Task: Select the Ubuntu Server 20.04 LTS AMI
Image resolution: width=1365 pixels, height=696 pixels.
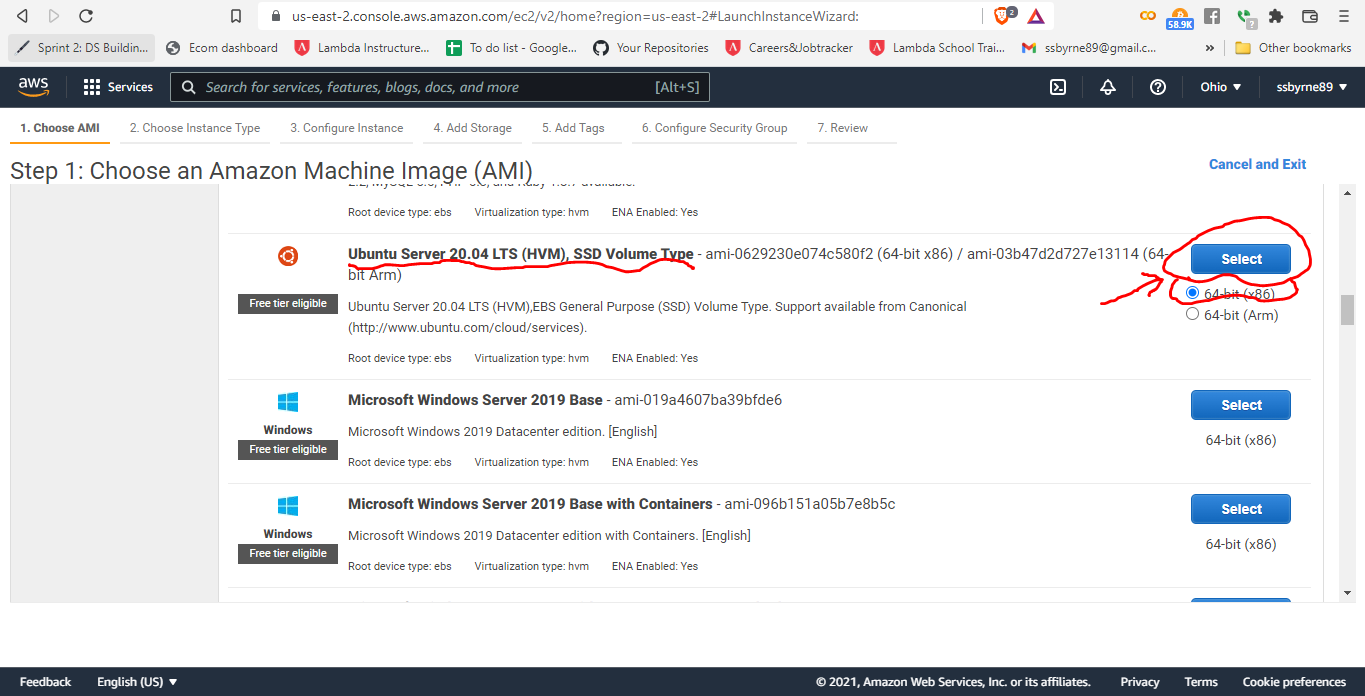Action: coord(1241,259)
